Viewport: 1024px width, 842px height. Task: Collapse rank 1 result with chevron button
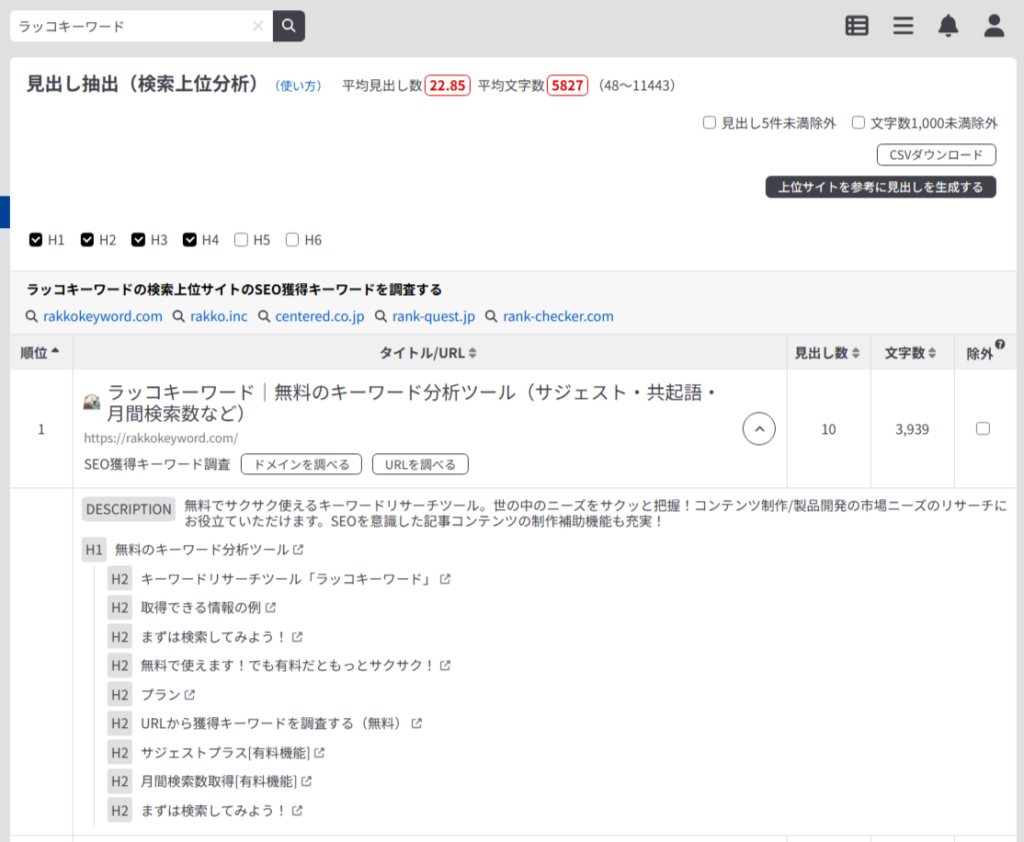759,429
